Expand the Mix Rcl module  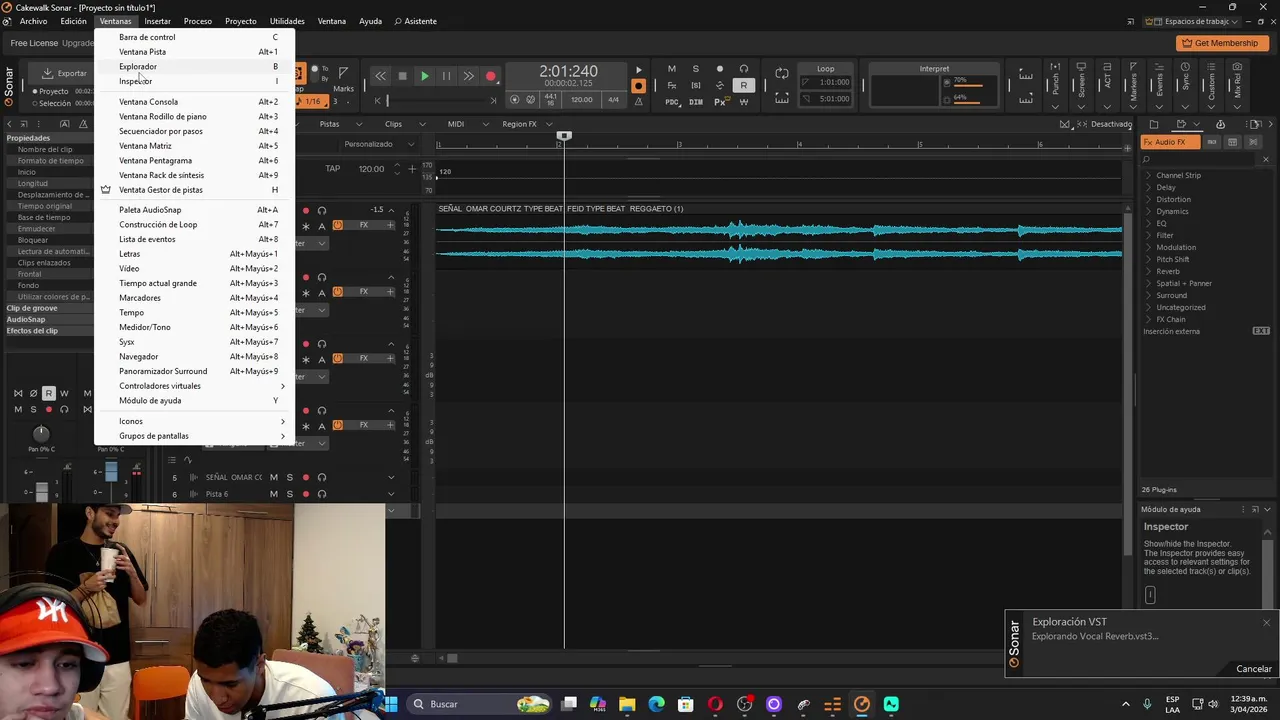(x=1237, y=107)
